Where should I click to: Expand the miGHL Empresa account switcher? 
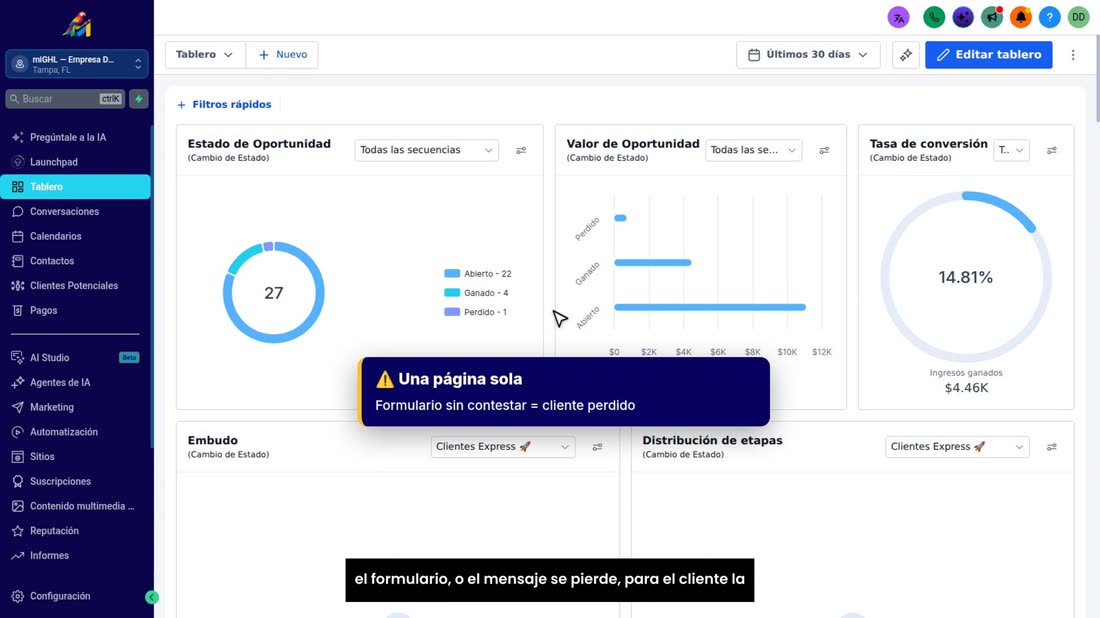76,64
